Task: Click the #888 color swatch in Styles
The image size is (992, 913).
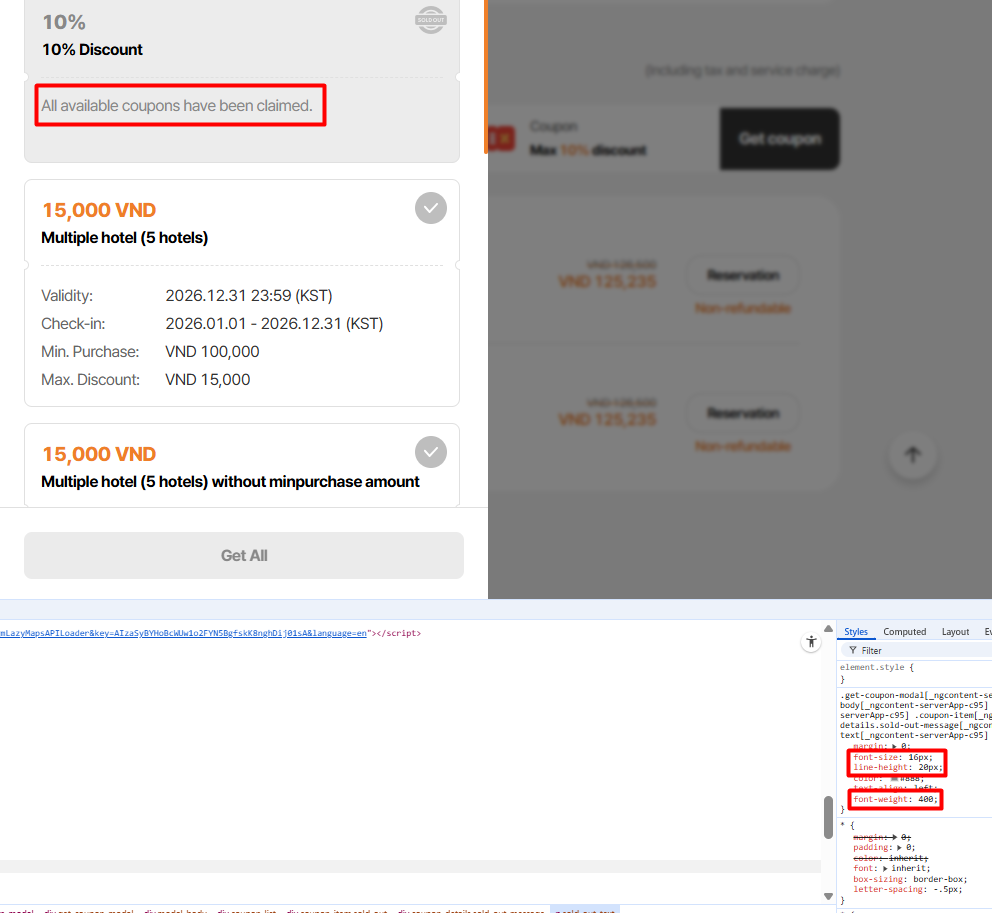Action: [895, 778]
